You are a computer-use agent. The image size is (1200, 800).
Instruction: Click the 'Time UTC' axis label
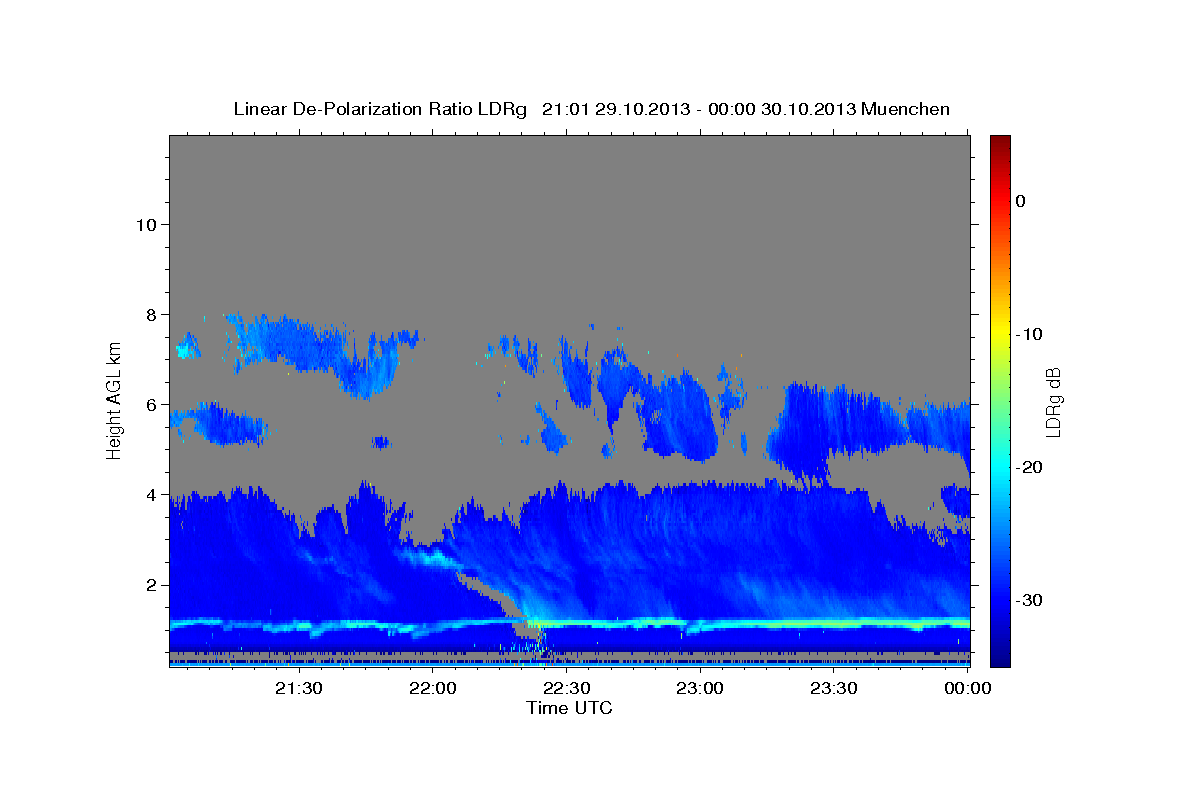tap(569, 708)
